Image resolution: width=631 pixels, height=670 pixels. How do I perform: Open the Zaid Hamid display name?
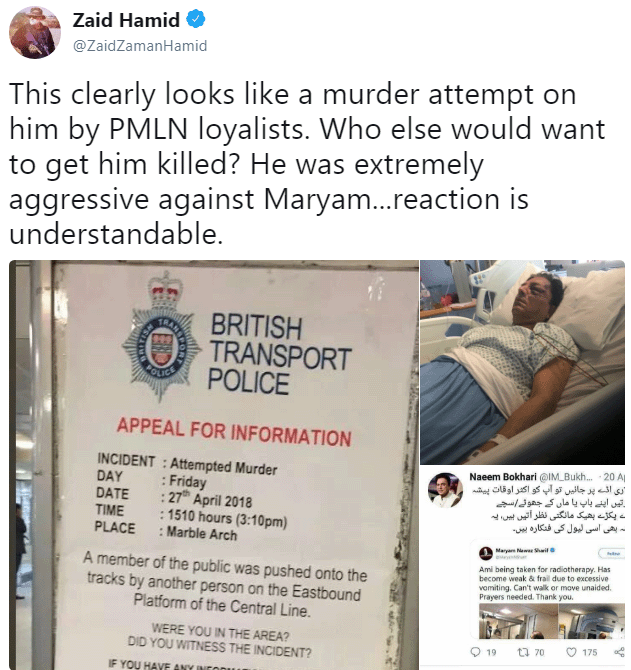126,20
